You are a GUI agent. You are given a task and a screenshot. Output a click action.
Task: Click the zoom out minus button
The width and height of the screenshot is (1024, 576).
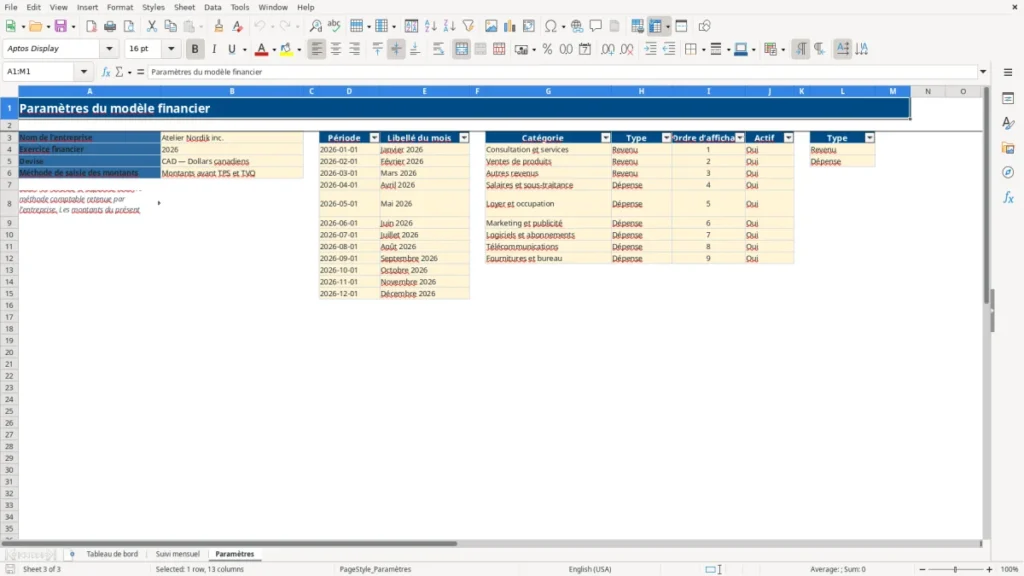(x=922, y=569)
